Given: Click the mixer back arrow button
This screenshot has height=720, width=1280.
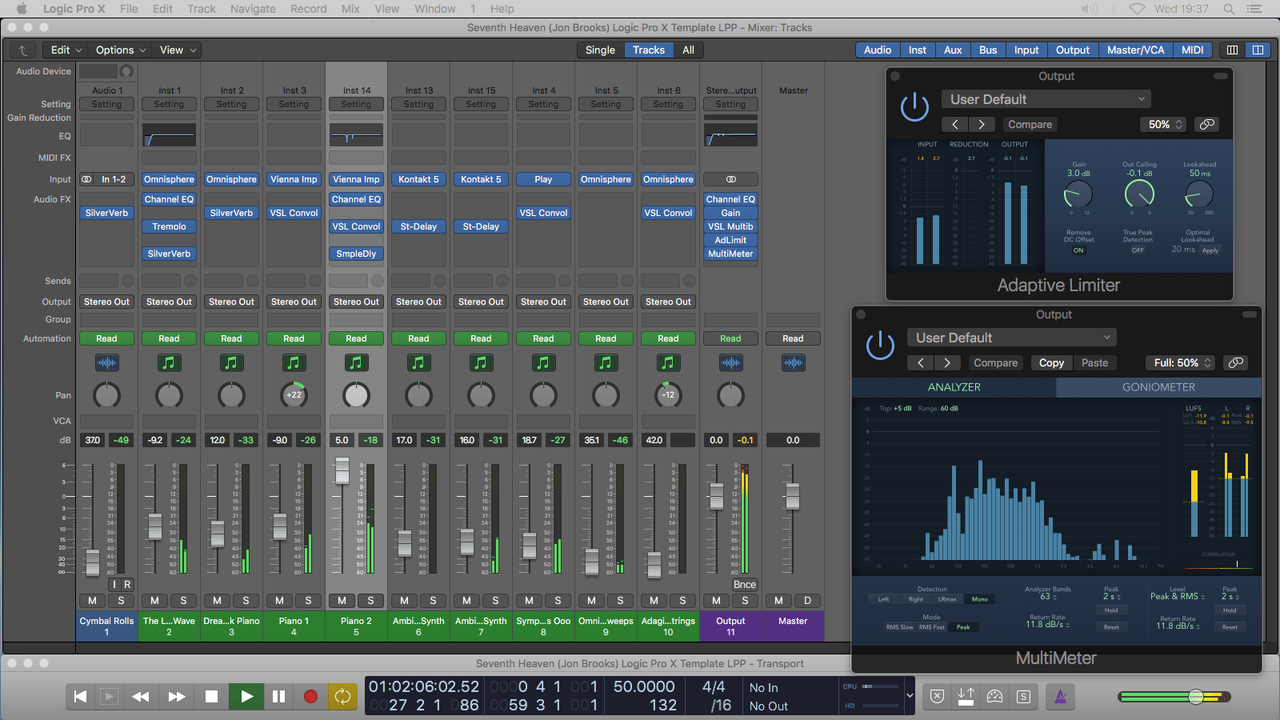Looking at the screenshot, I should coord(23,50).
